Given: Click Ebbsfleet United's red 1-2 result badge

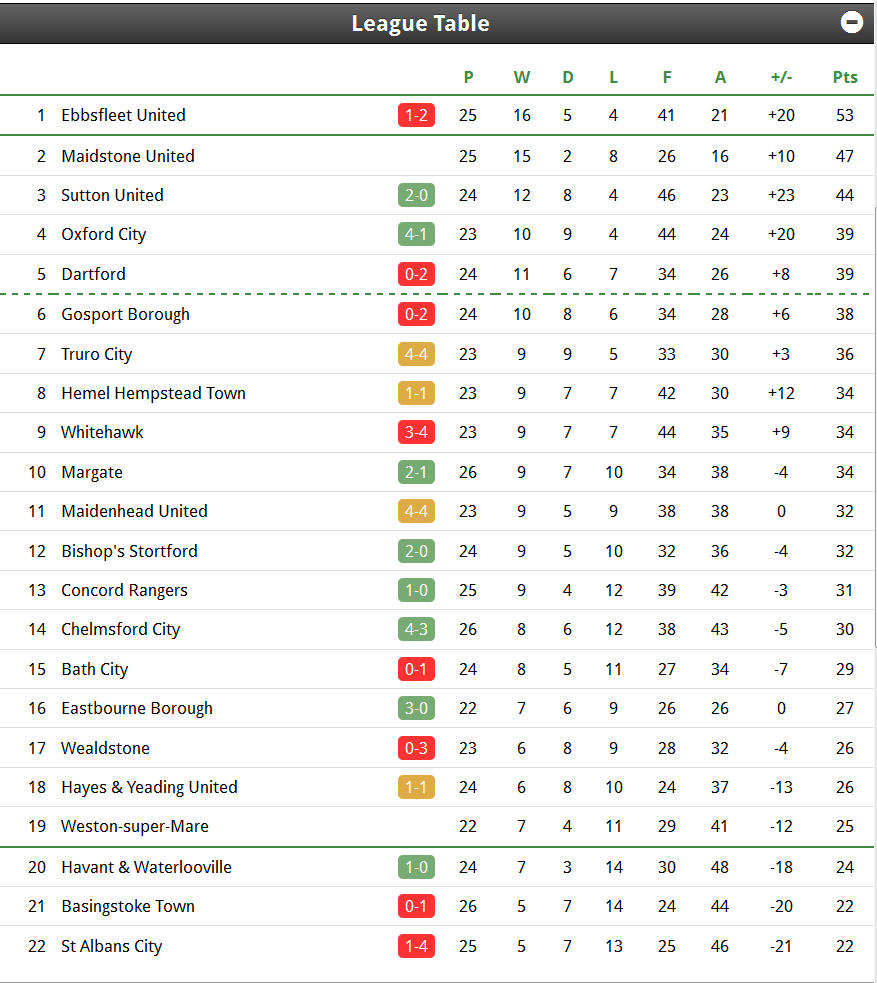Looking at the screenshot, I should [416, 115].
